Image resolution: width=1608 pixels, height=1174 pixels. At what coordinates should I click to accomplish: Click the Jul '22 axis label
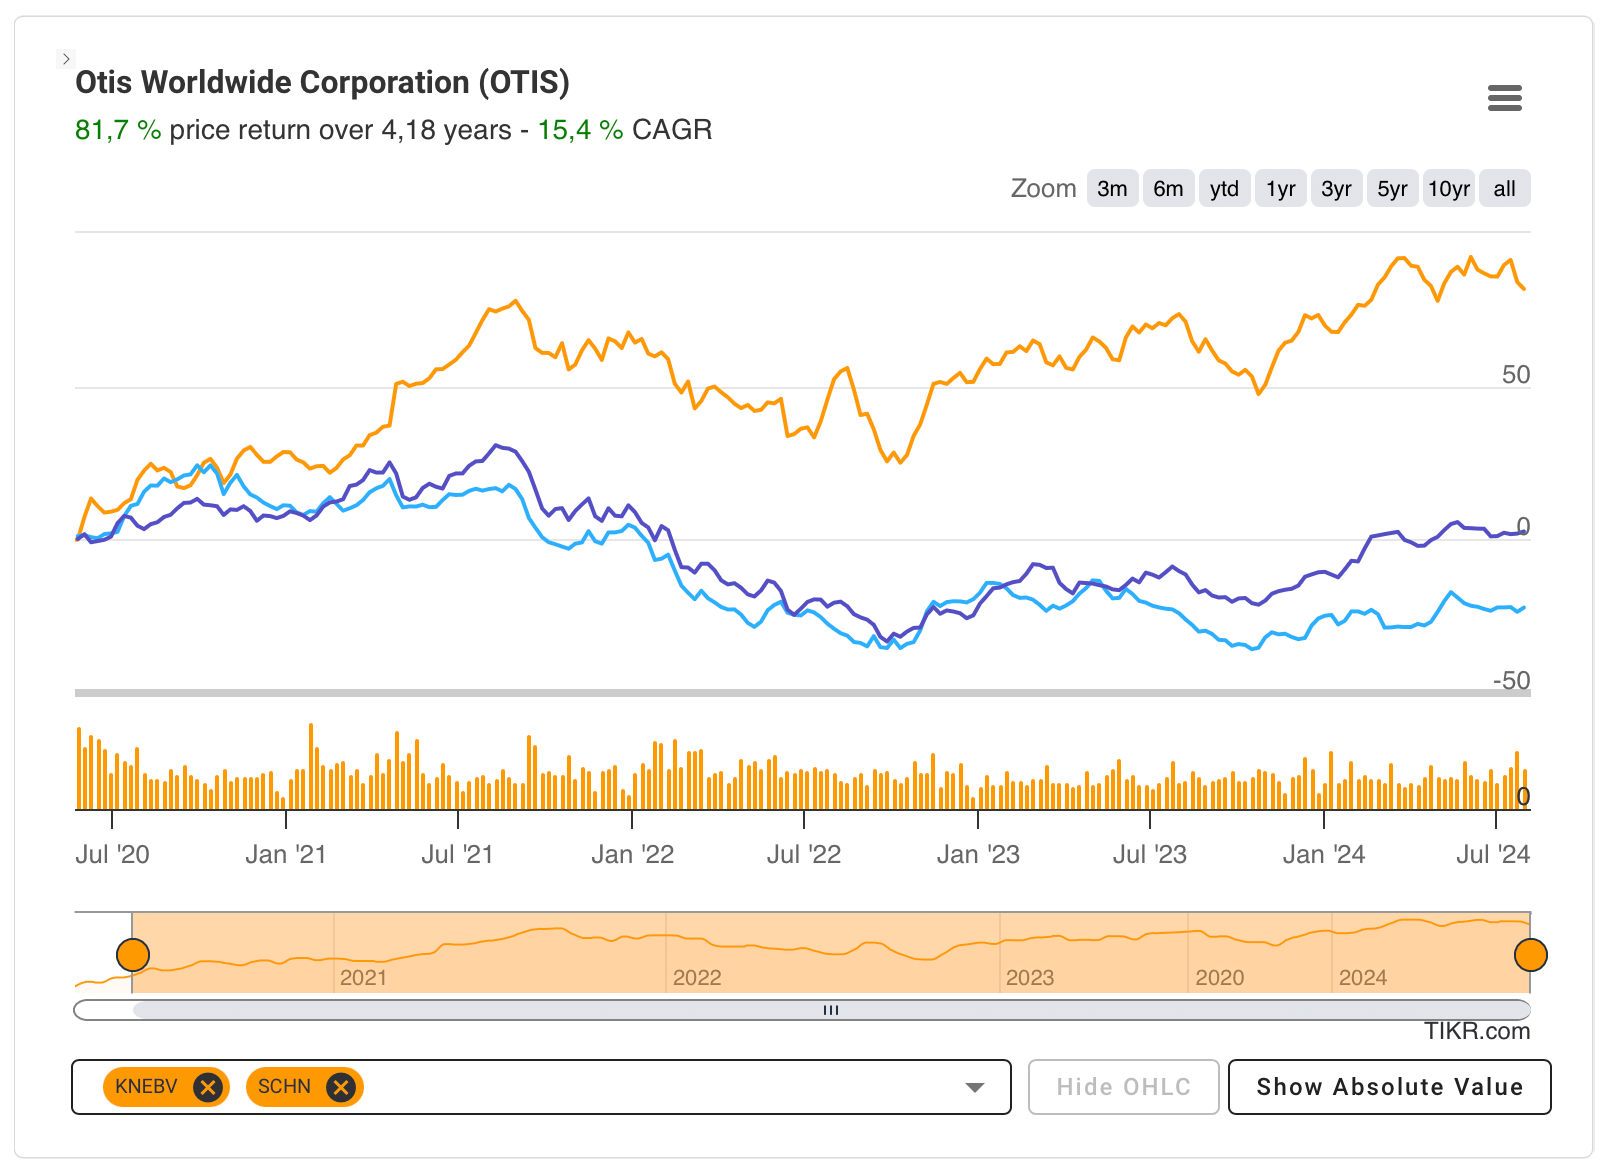[x=804, y=855]
